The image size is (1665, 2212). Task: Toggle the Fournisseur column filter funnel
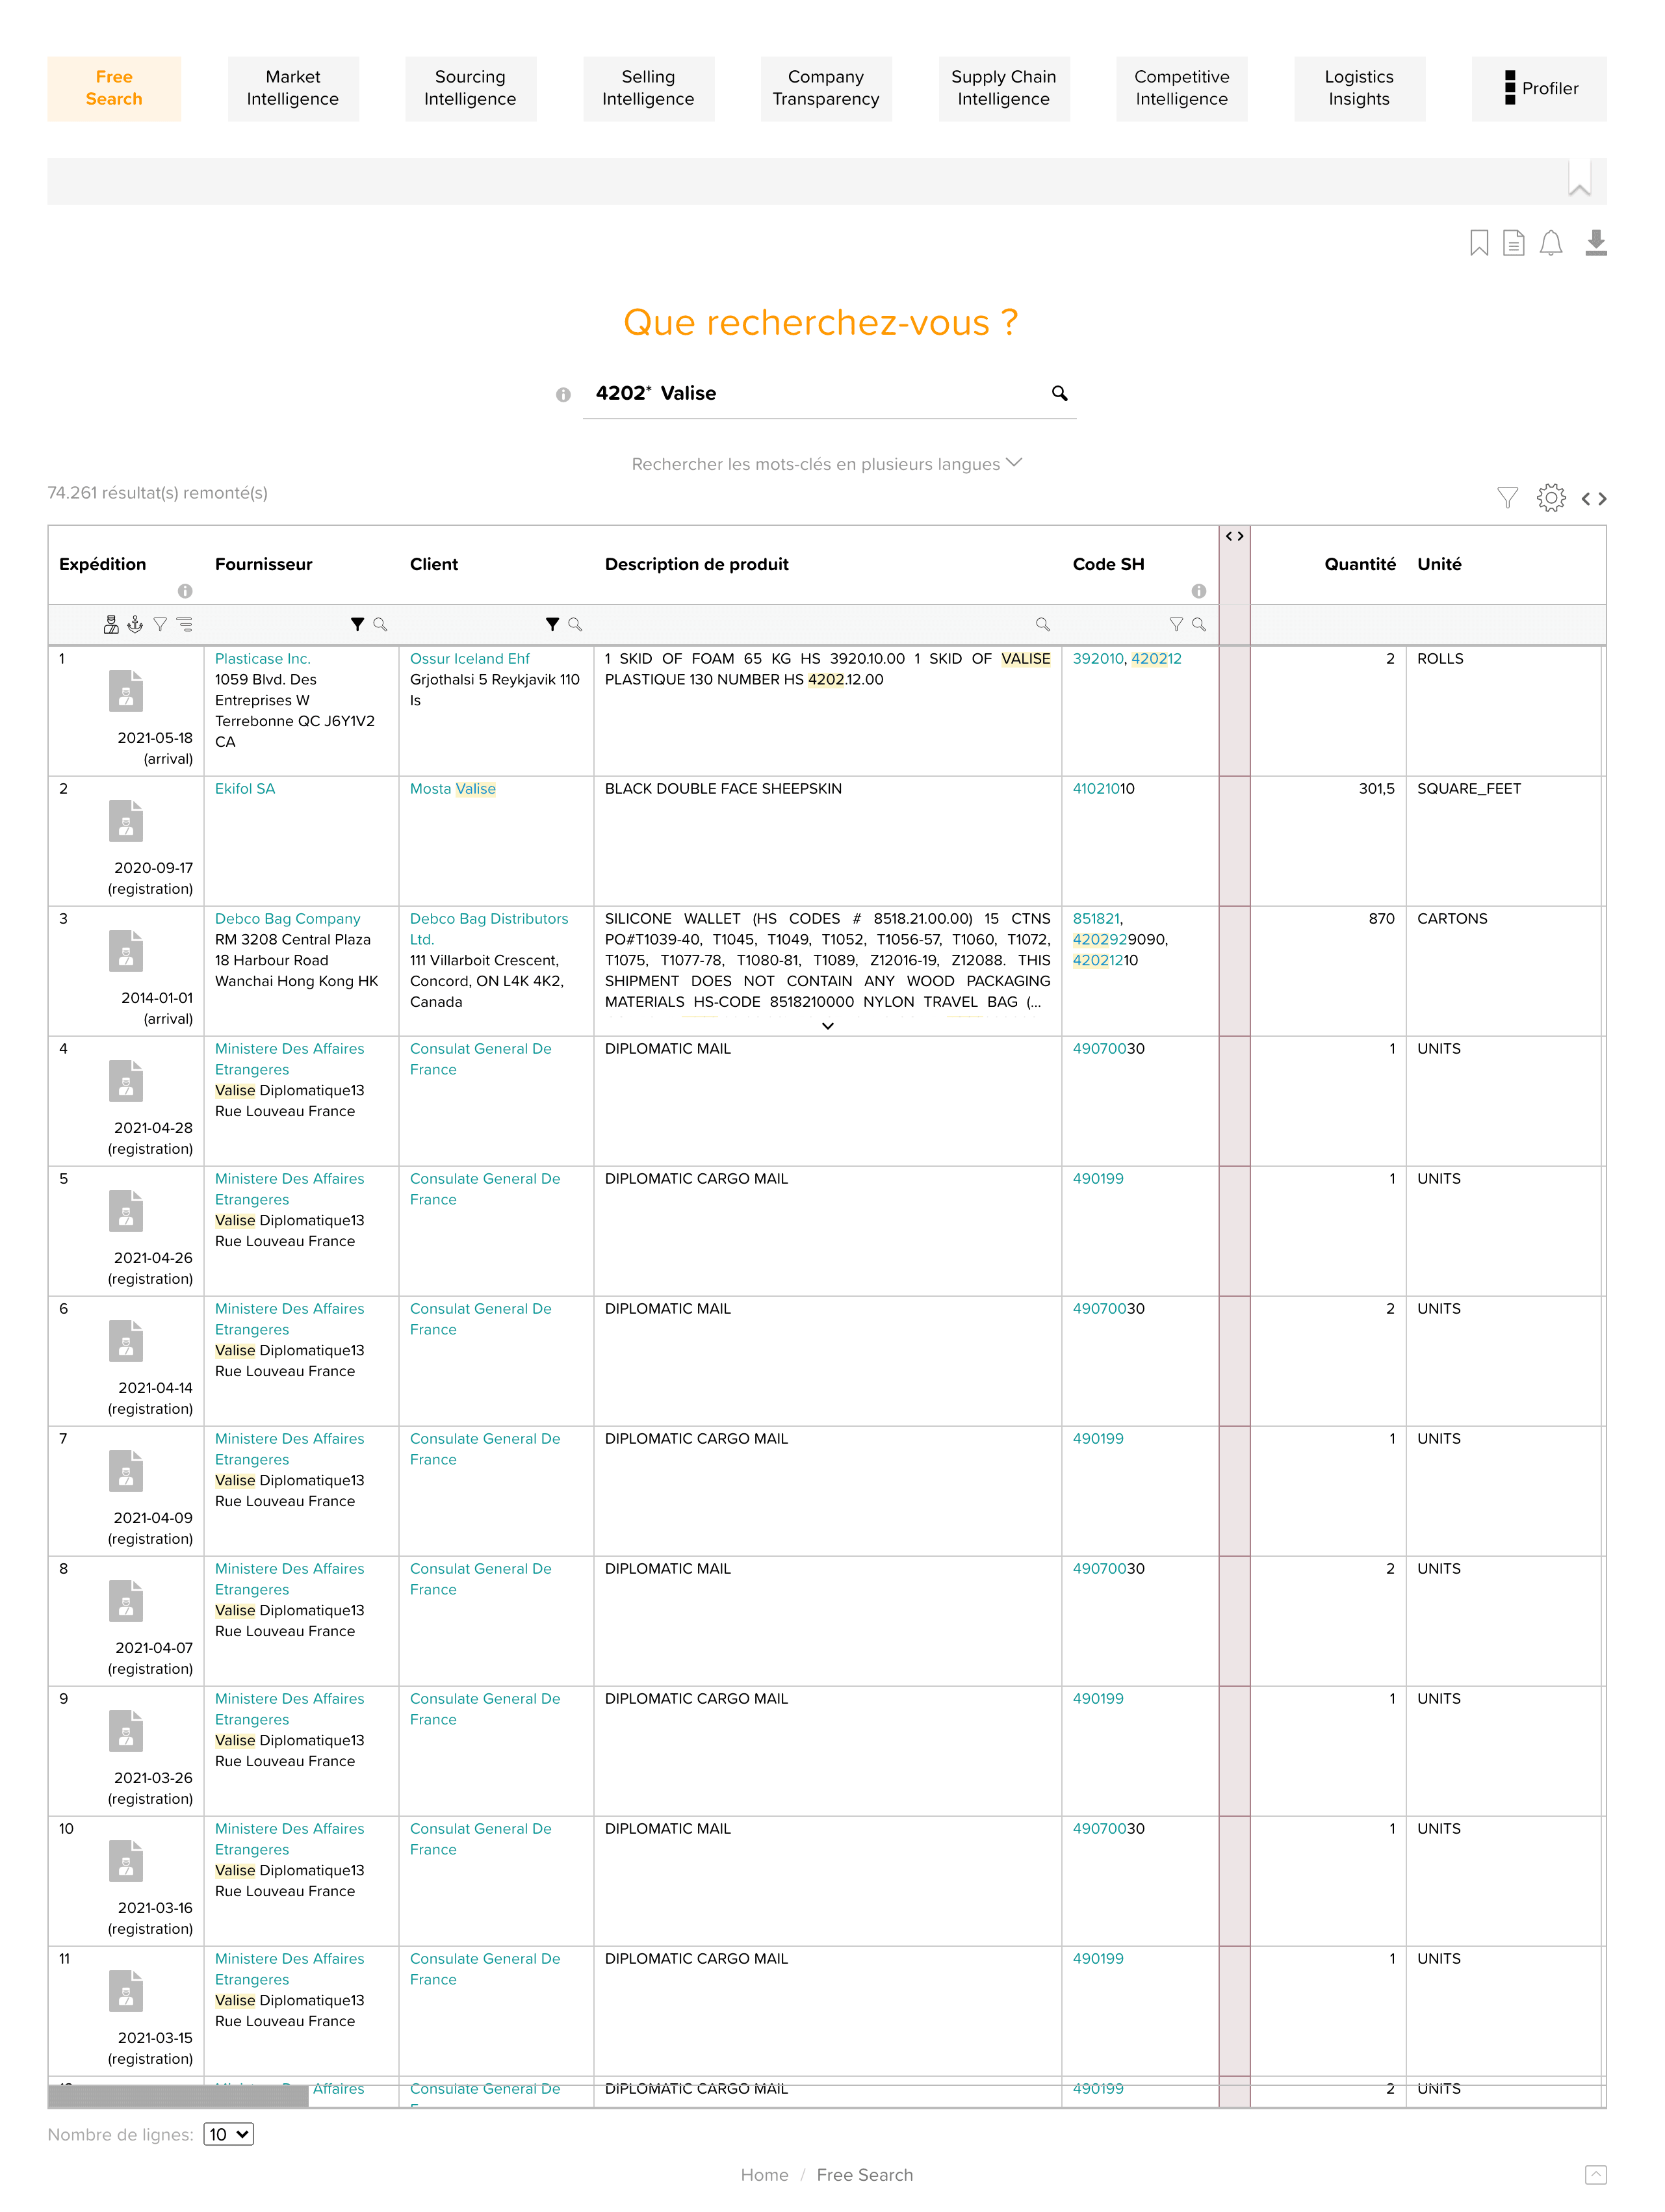tap(357, 624)
